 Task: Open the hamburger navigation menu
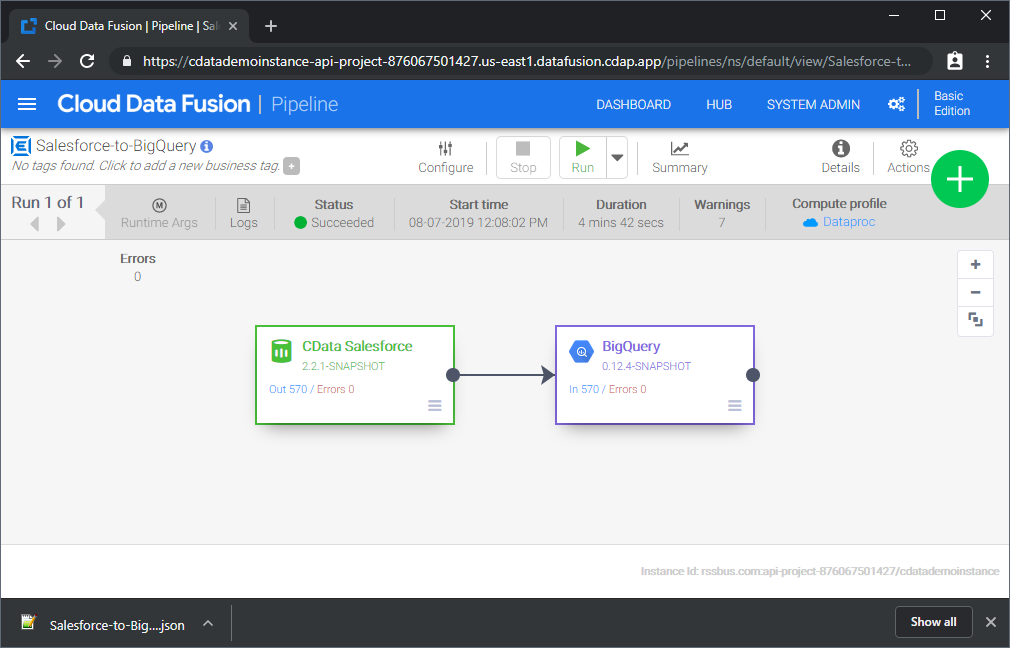coord(27,104)
